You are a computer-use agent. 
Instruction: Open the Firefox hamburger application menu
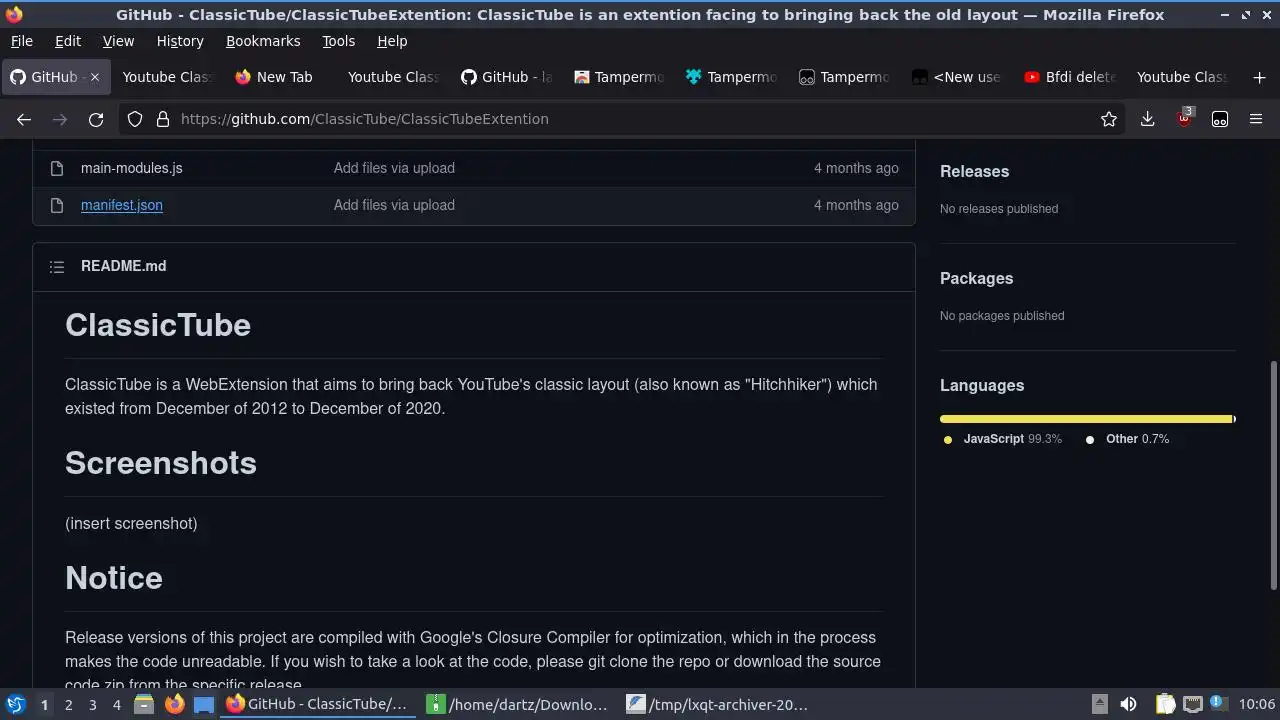pyautogui.click(x=1256, y=119)
